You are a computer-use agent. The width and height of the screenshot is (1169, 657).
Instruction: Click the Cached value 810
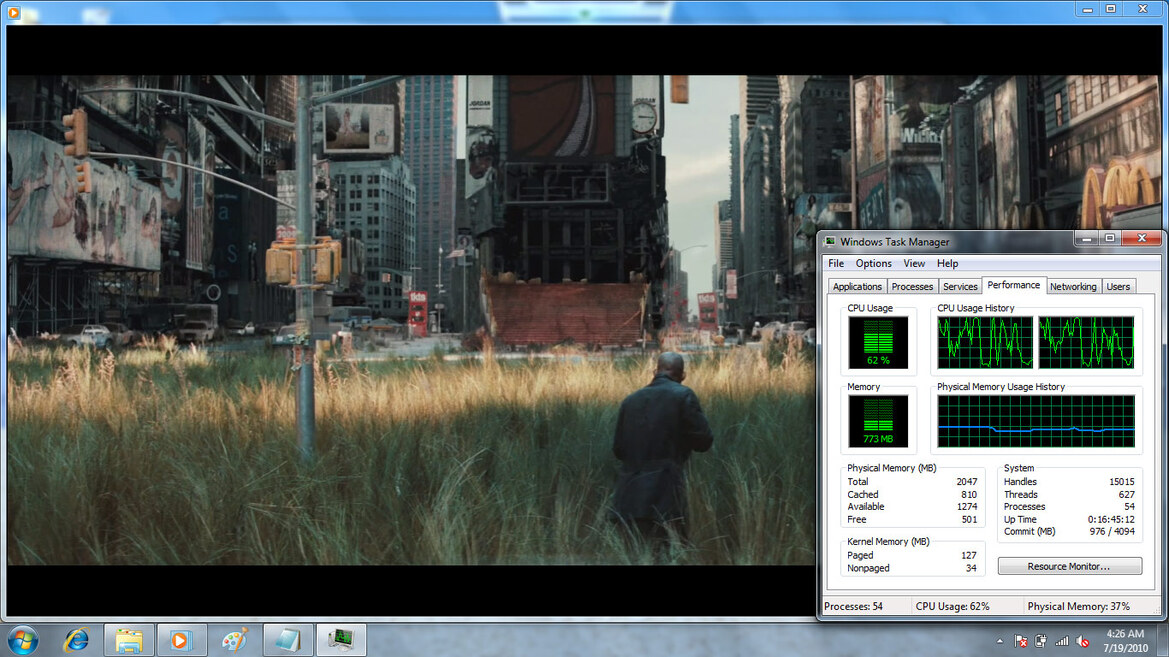[968, 494]
